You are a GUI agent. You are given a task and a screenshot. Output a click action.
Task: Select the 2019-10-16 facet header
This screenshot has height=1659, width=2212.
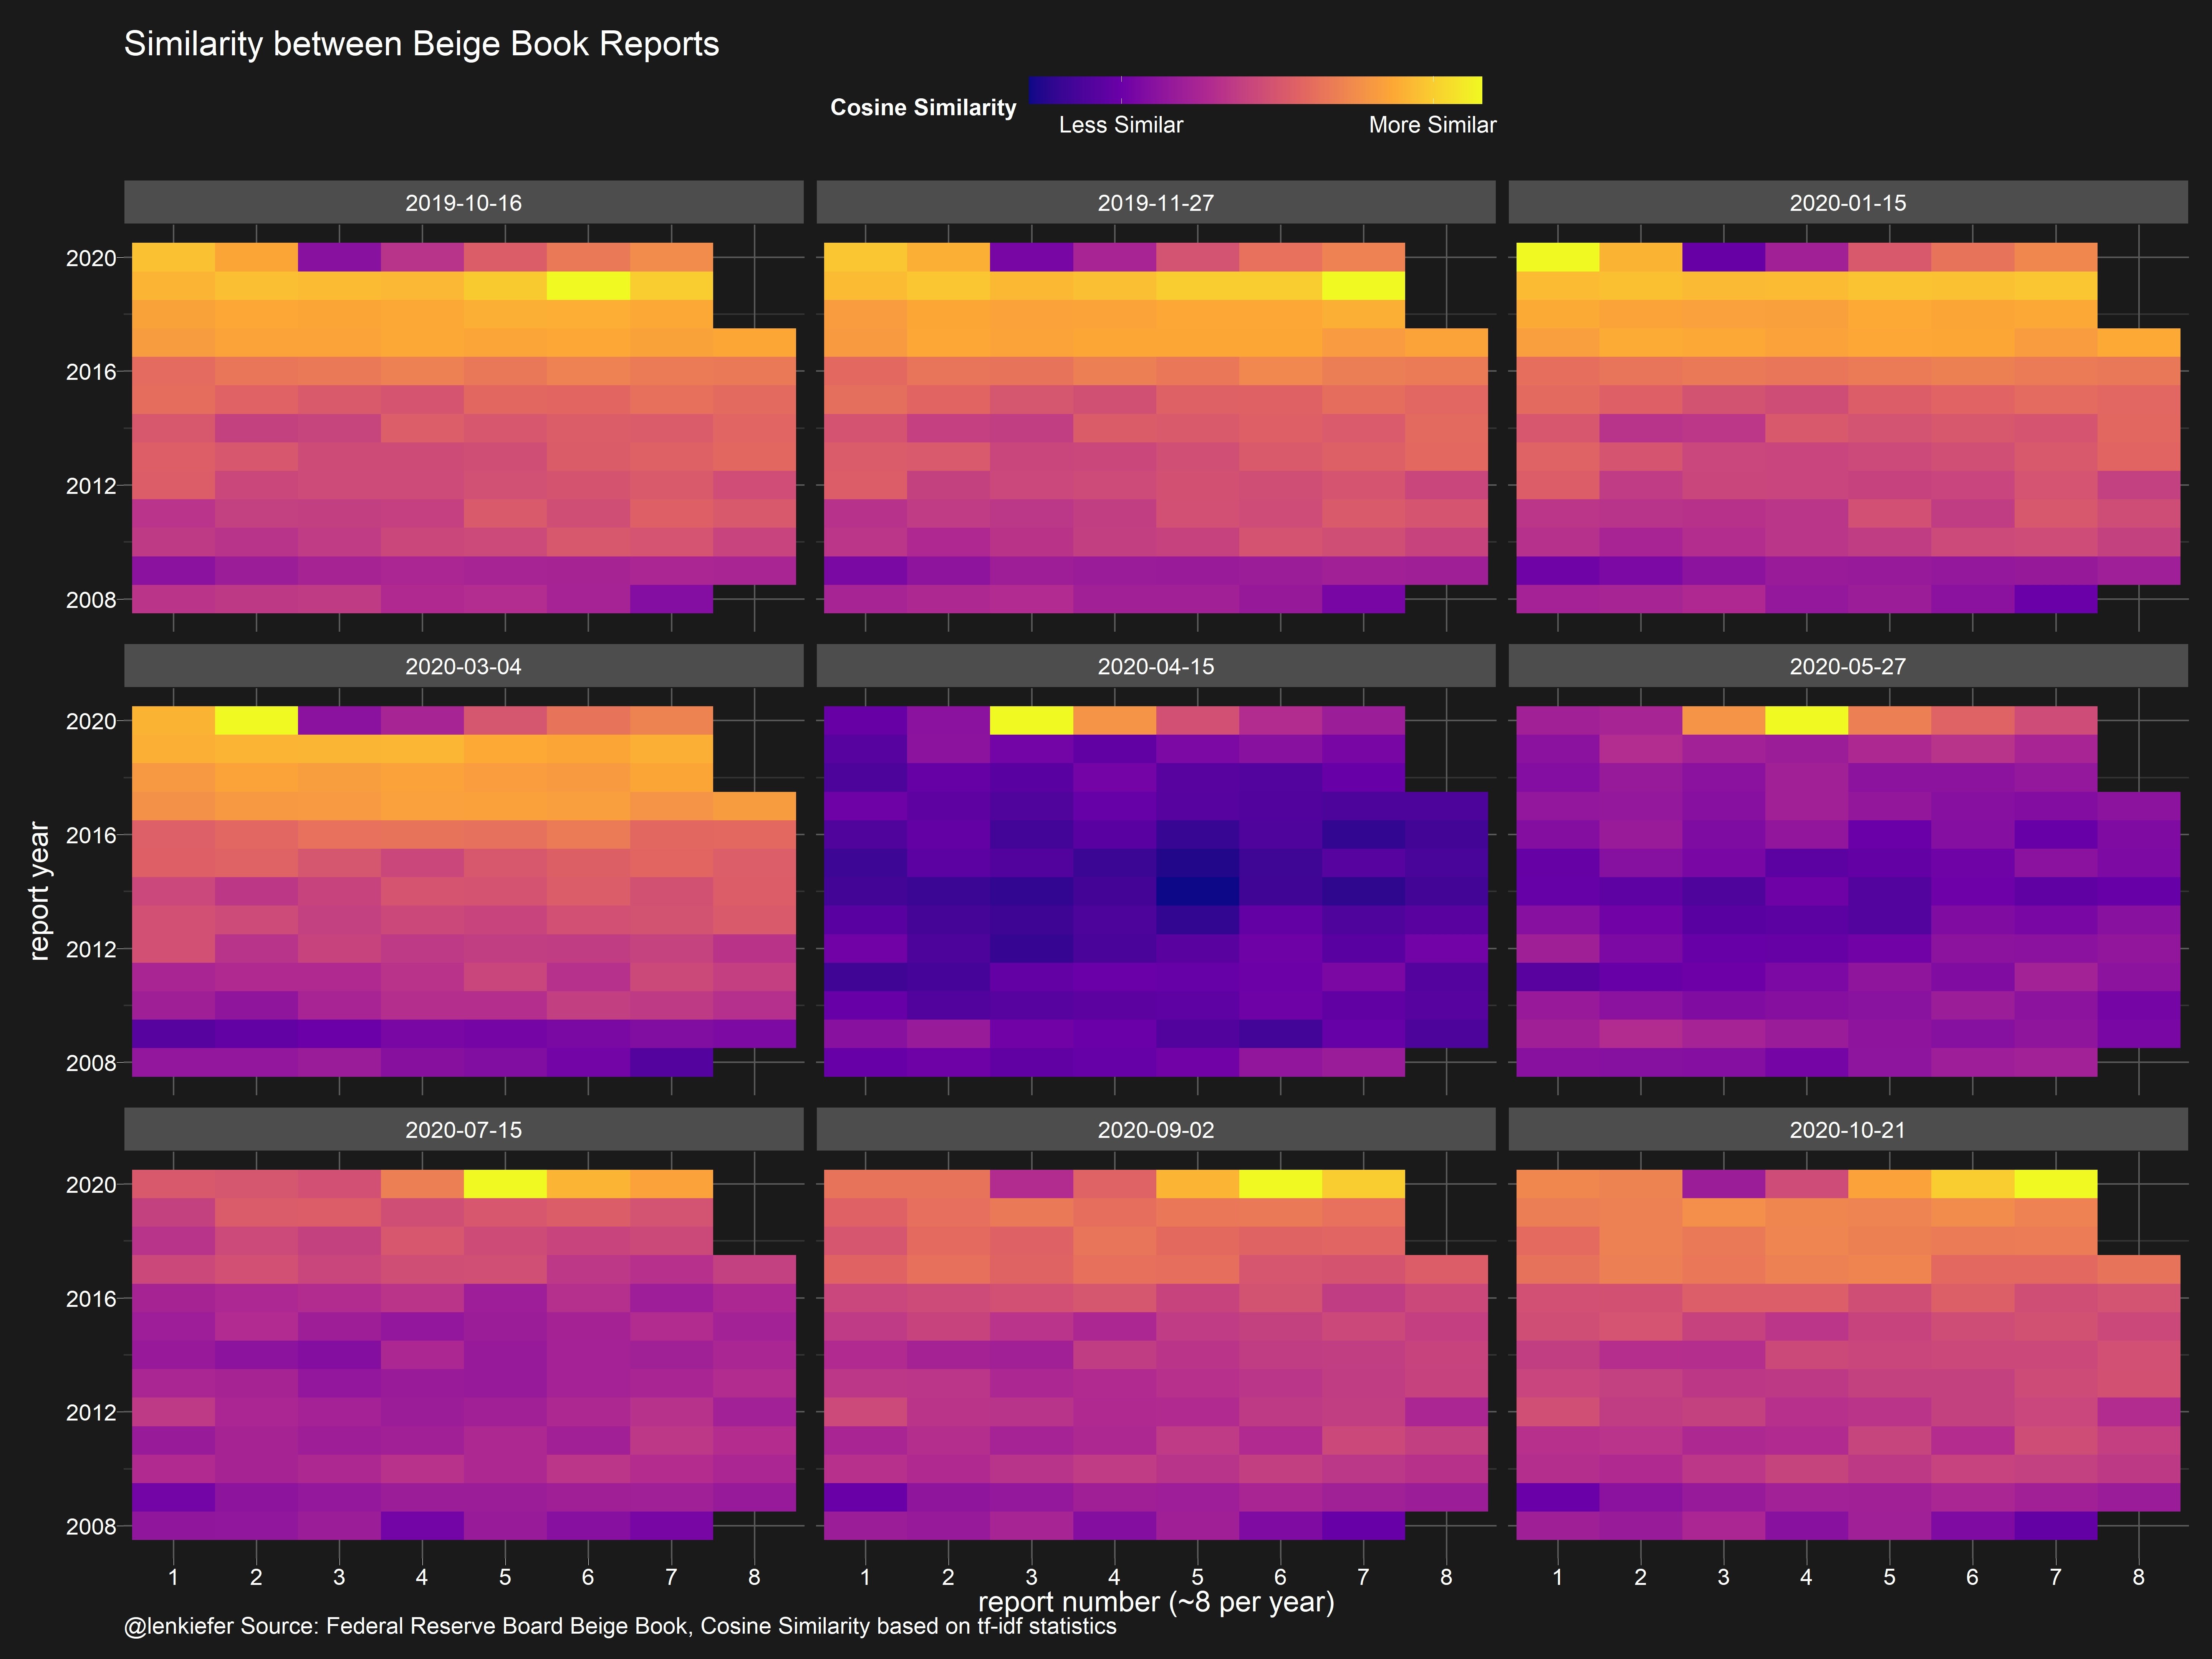pos(464,202)
